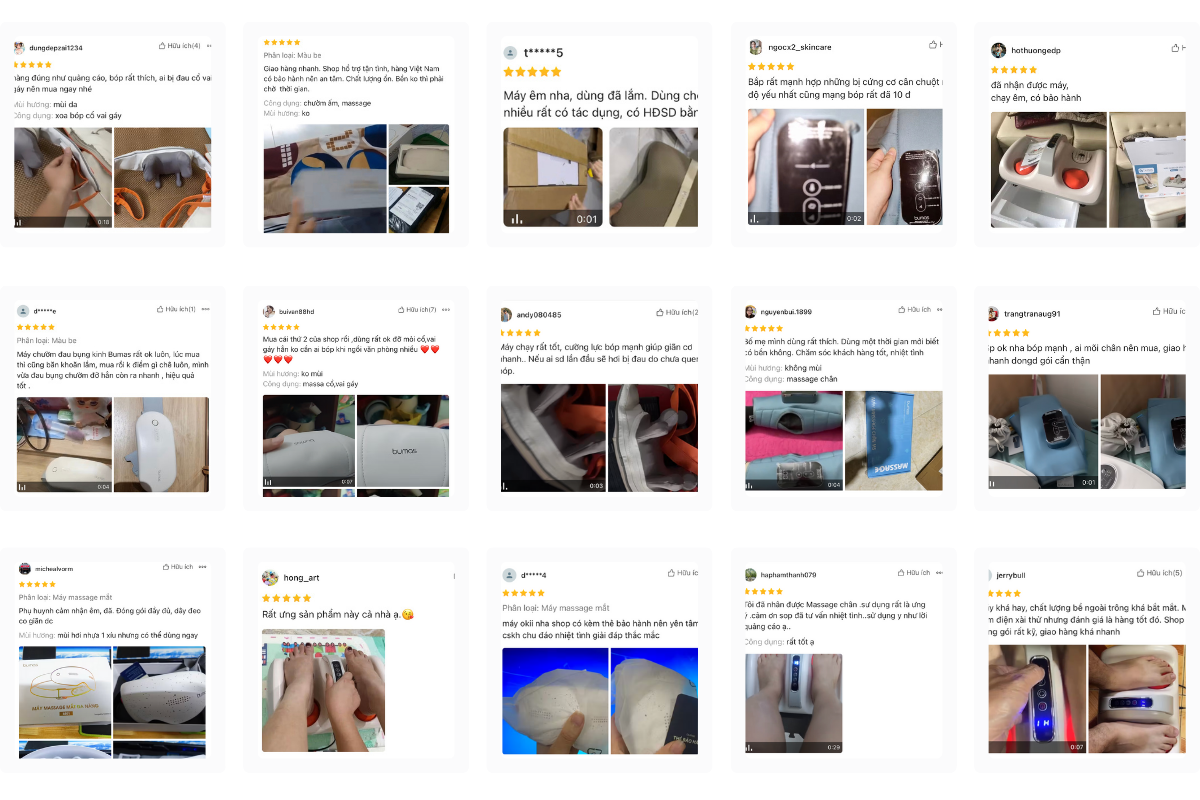Open the three-dots menu on buivan88hd's review
The height and width of the screenshot is (800, 1200).
click(447, 310)
